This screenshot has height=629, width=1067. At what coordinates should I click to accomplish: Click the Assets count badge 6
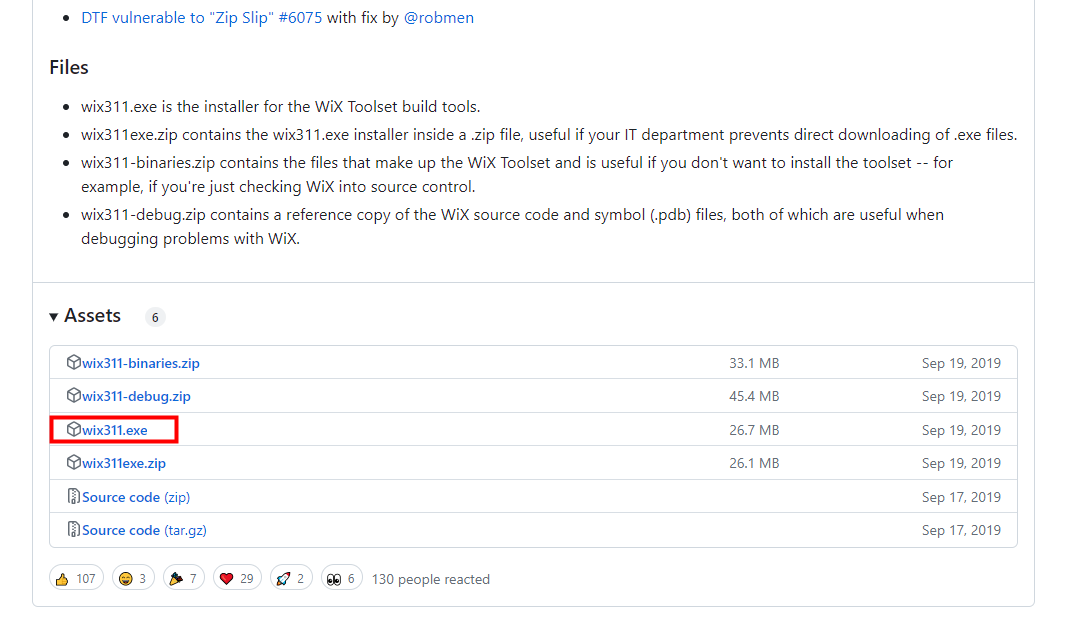pos(155,317)
